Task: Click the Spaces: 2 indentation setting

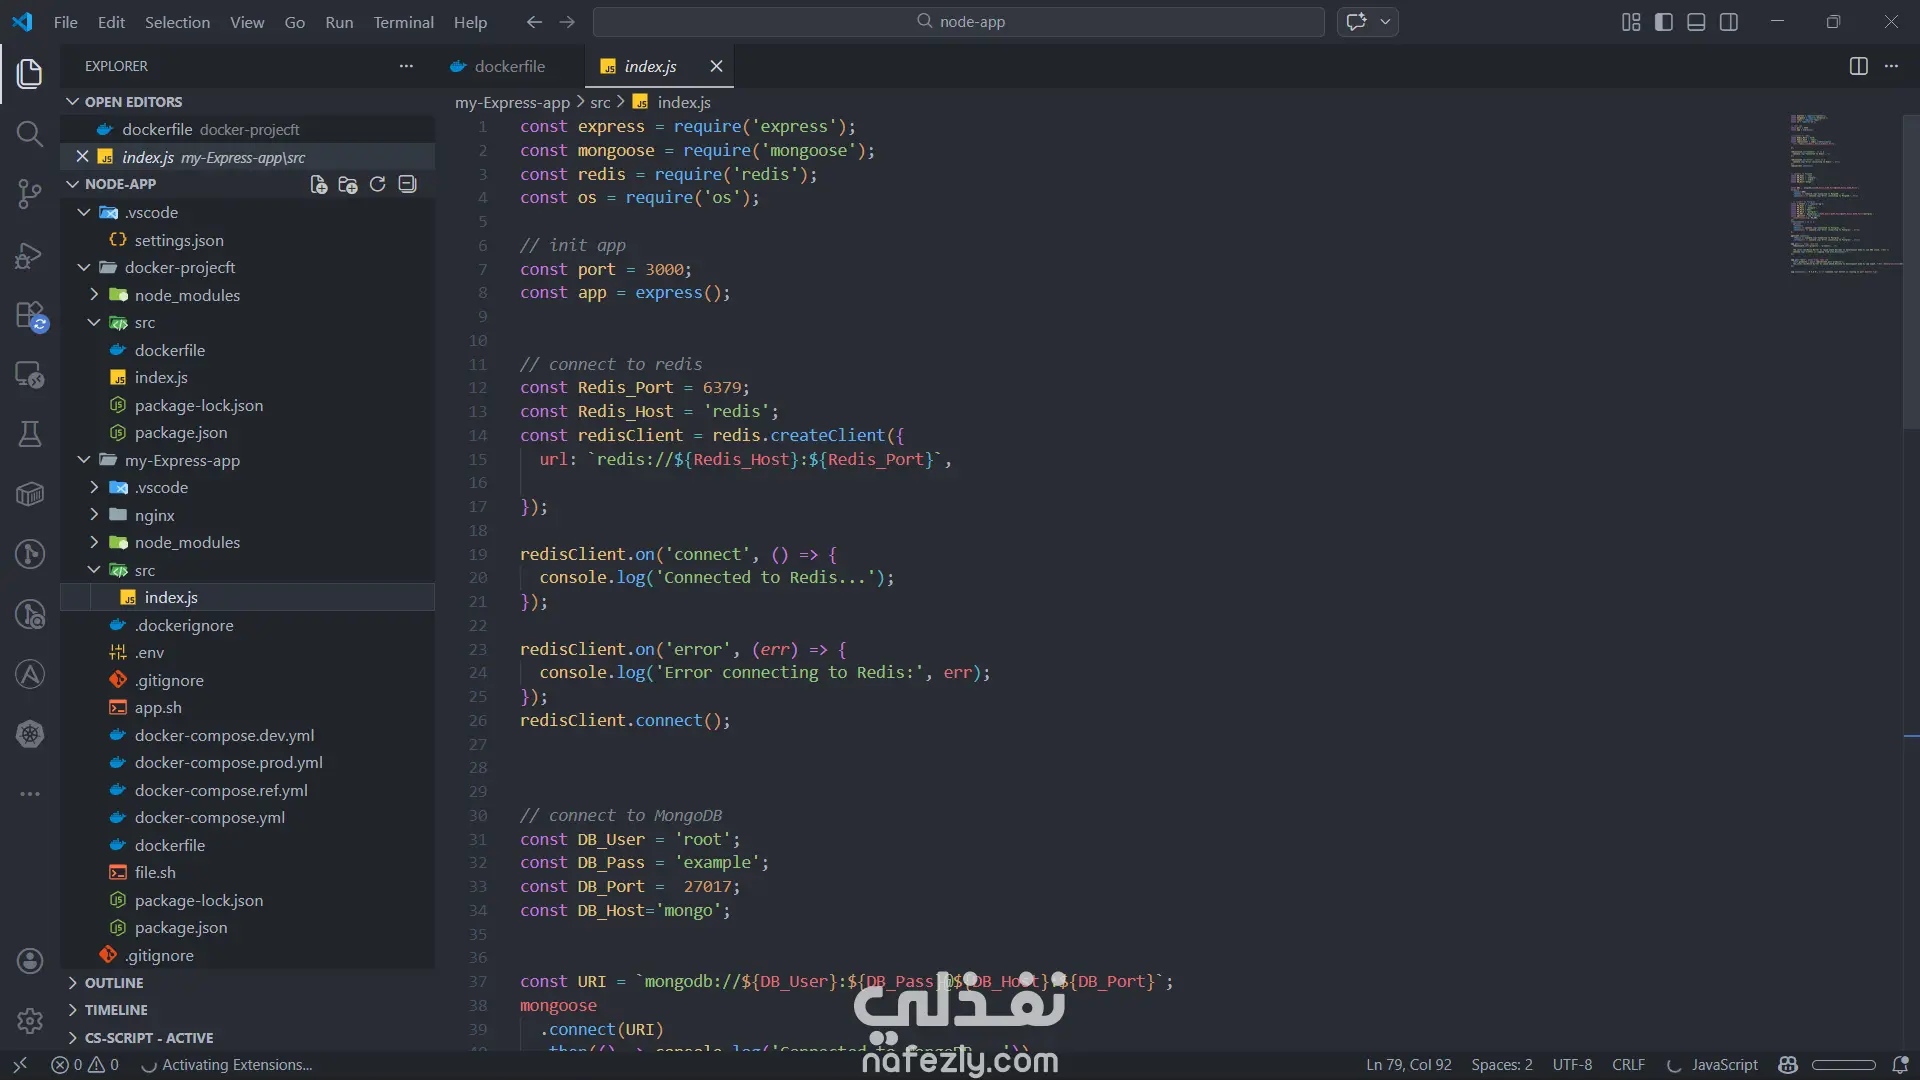Action: click(x=1501, y=1065)
